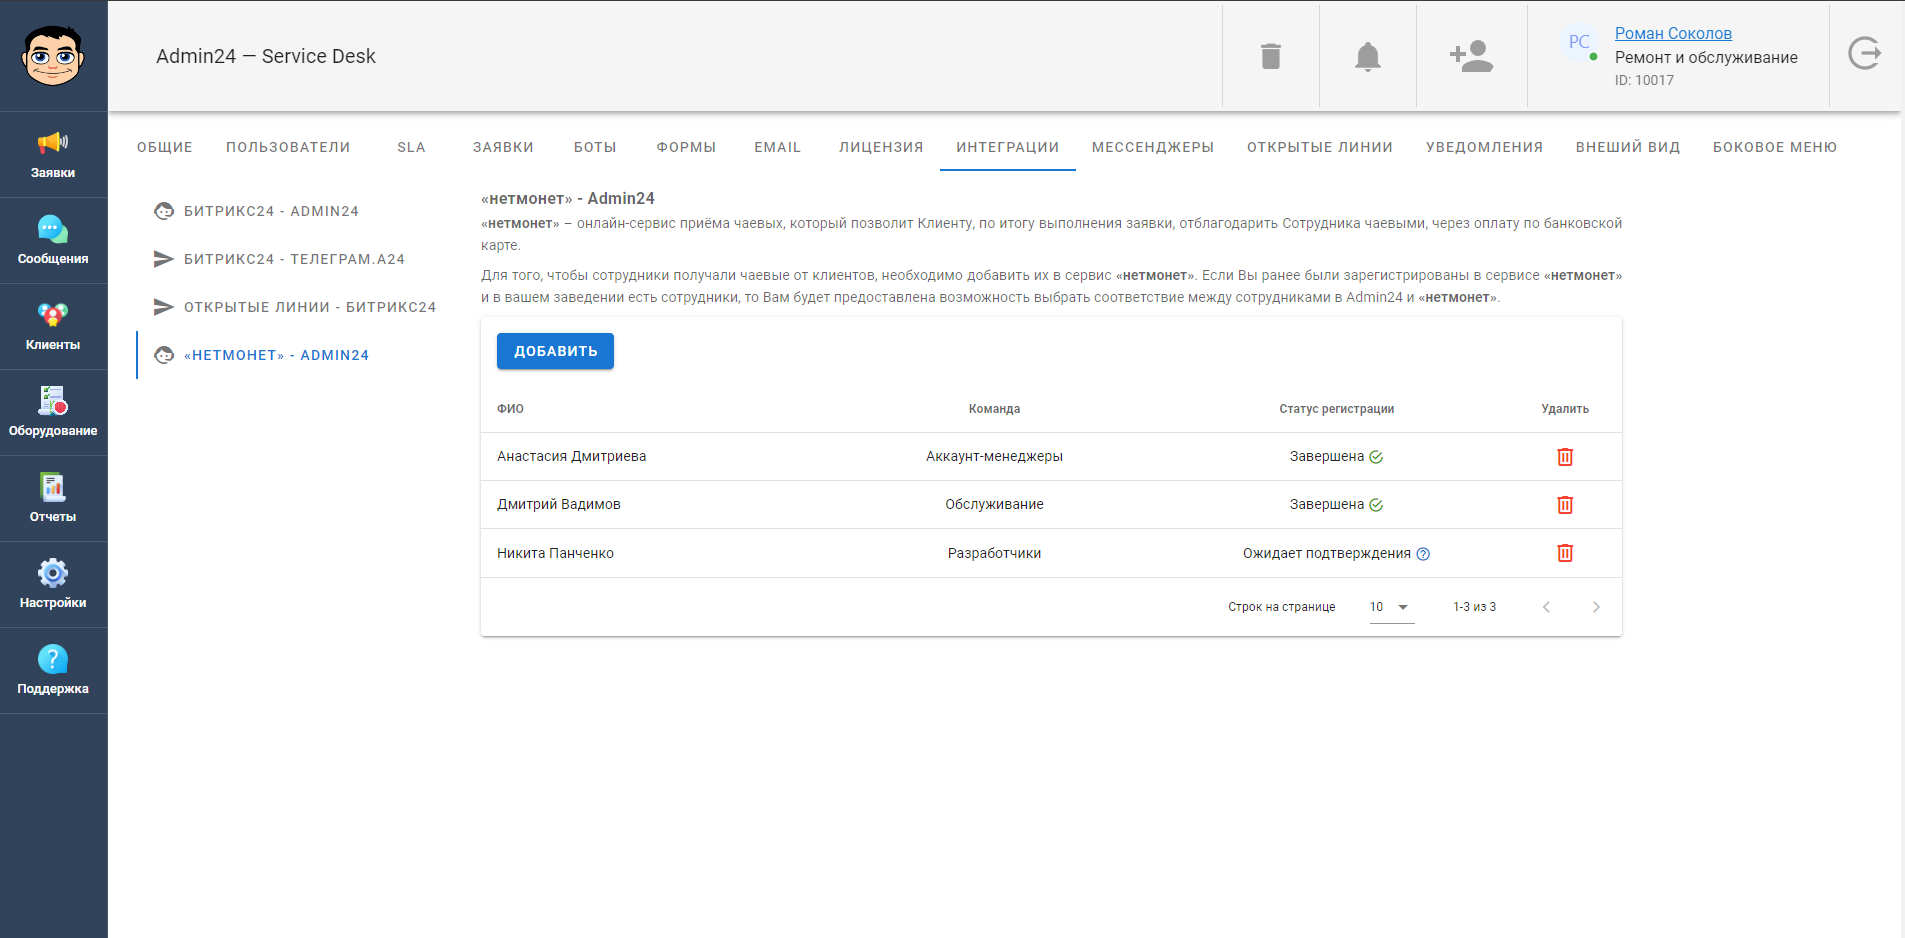Go to Клиенты in the sidebar
The height and width of the screenshot is (938, 1905).
coord(53,327)
